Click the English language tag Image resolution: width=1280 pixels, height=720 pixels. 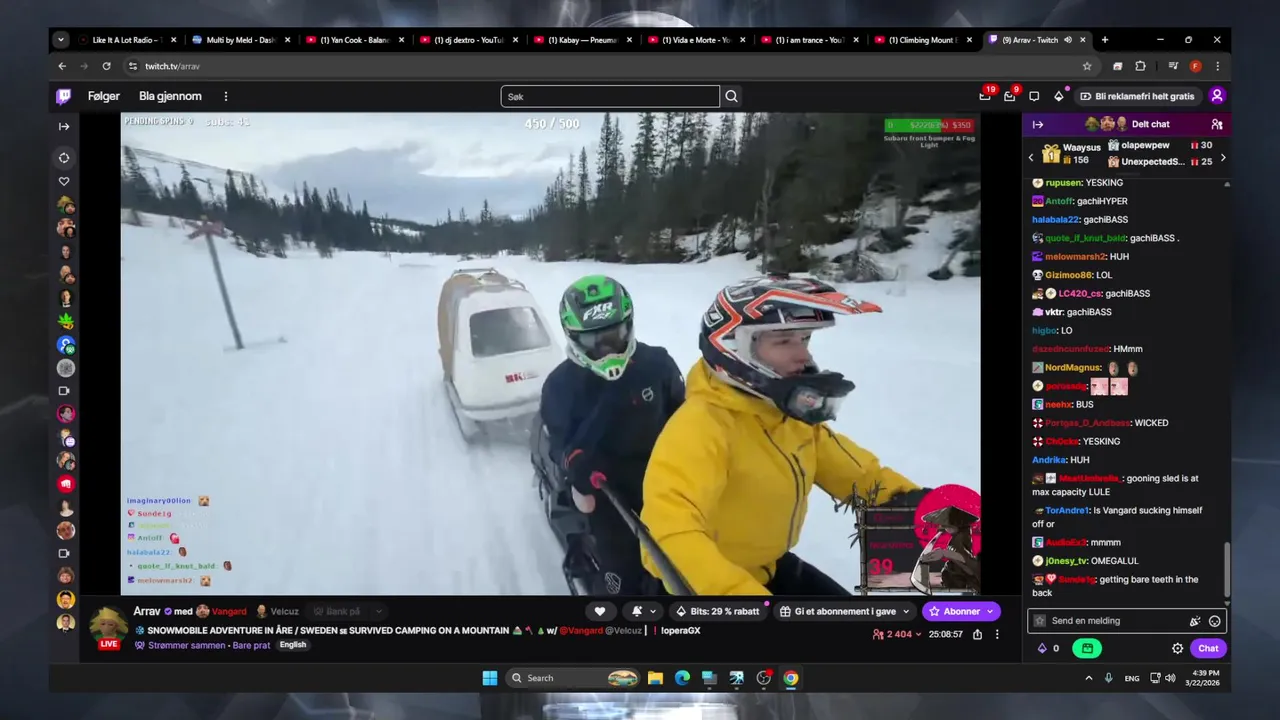pyautogui.click(x=293, y=645)
